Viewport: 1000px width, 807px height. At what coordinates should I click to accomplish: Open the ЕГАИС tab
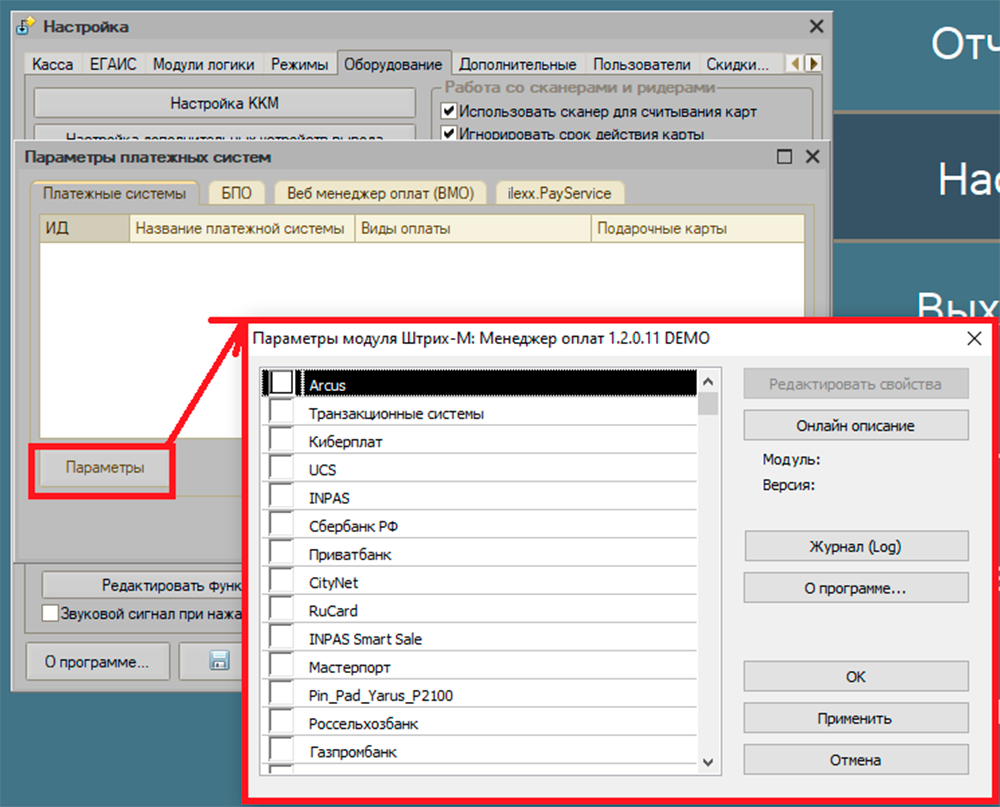coord(113,64)
